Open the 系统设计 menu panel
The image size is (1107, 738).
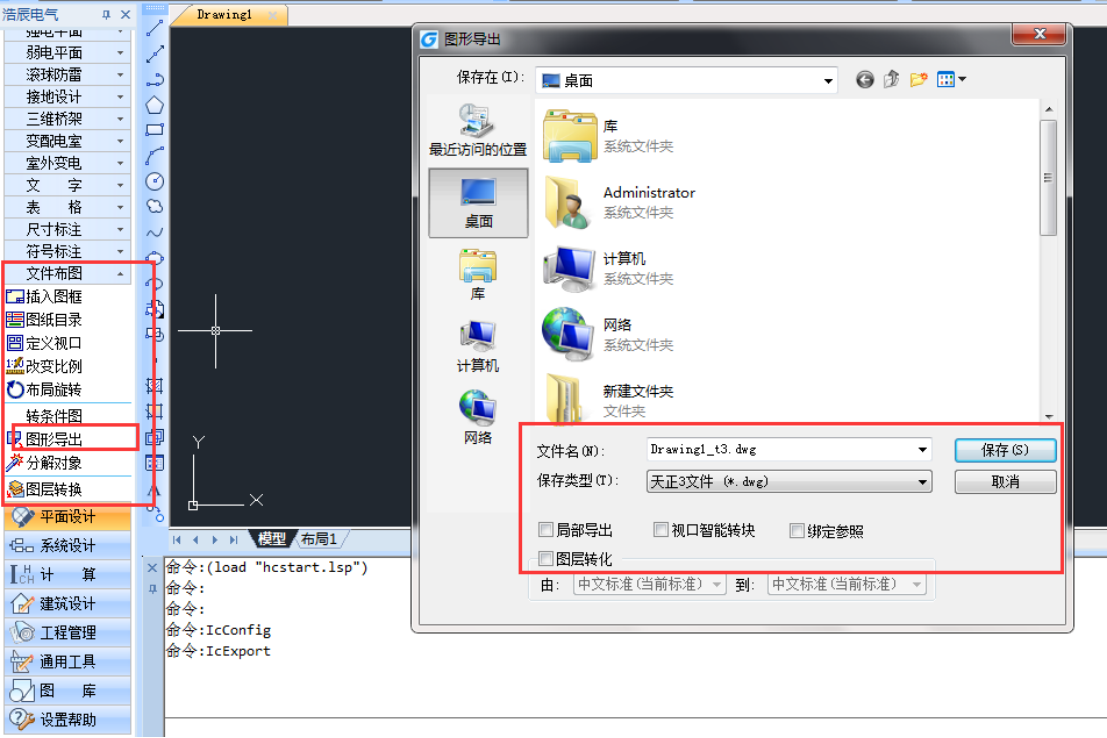click(67, 546)
